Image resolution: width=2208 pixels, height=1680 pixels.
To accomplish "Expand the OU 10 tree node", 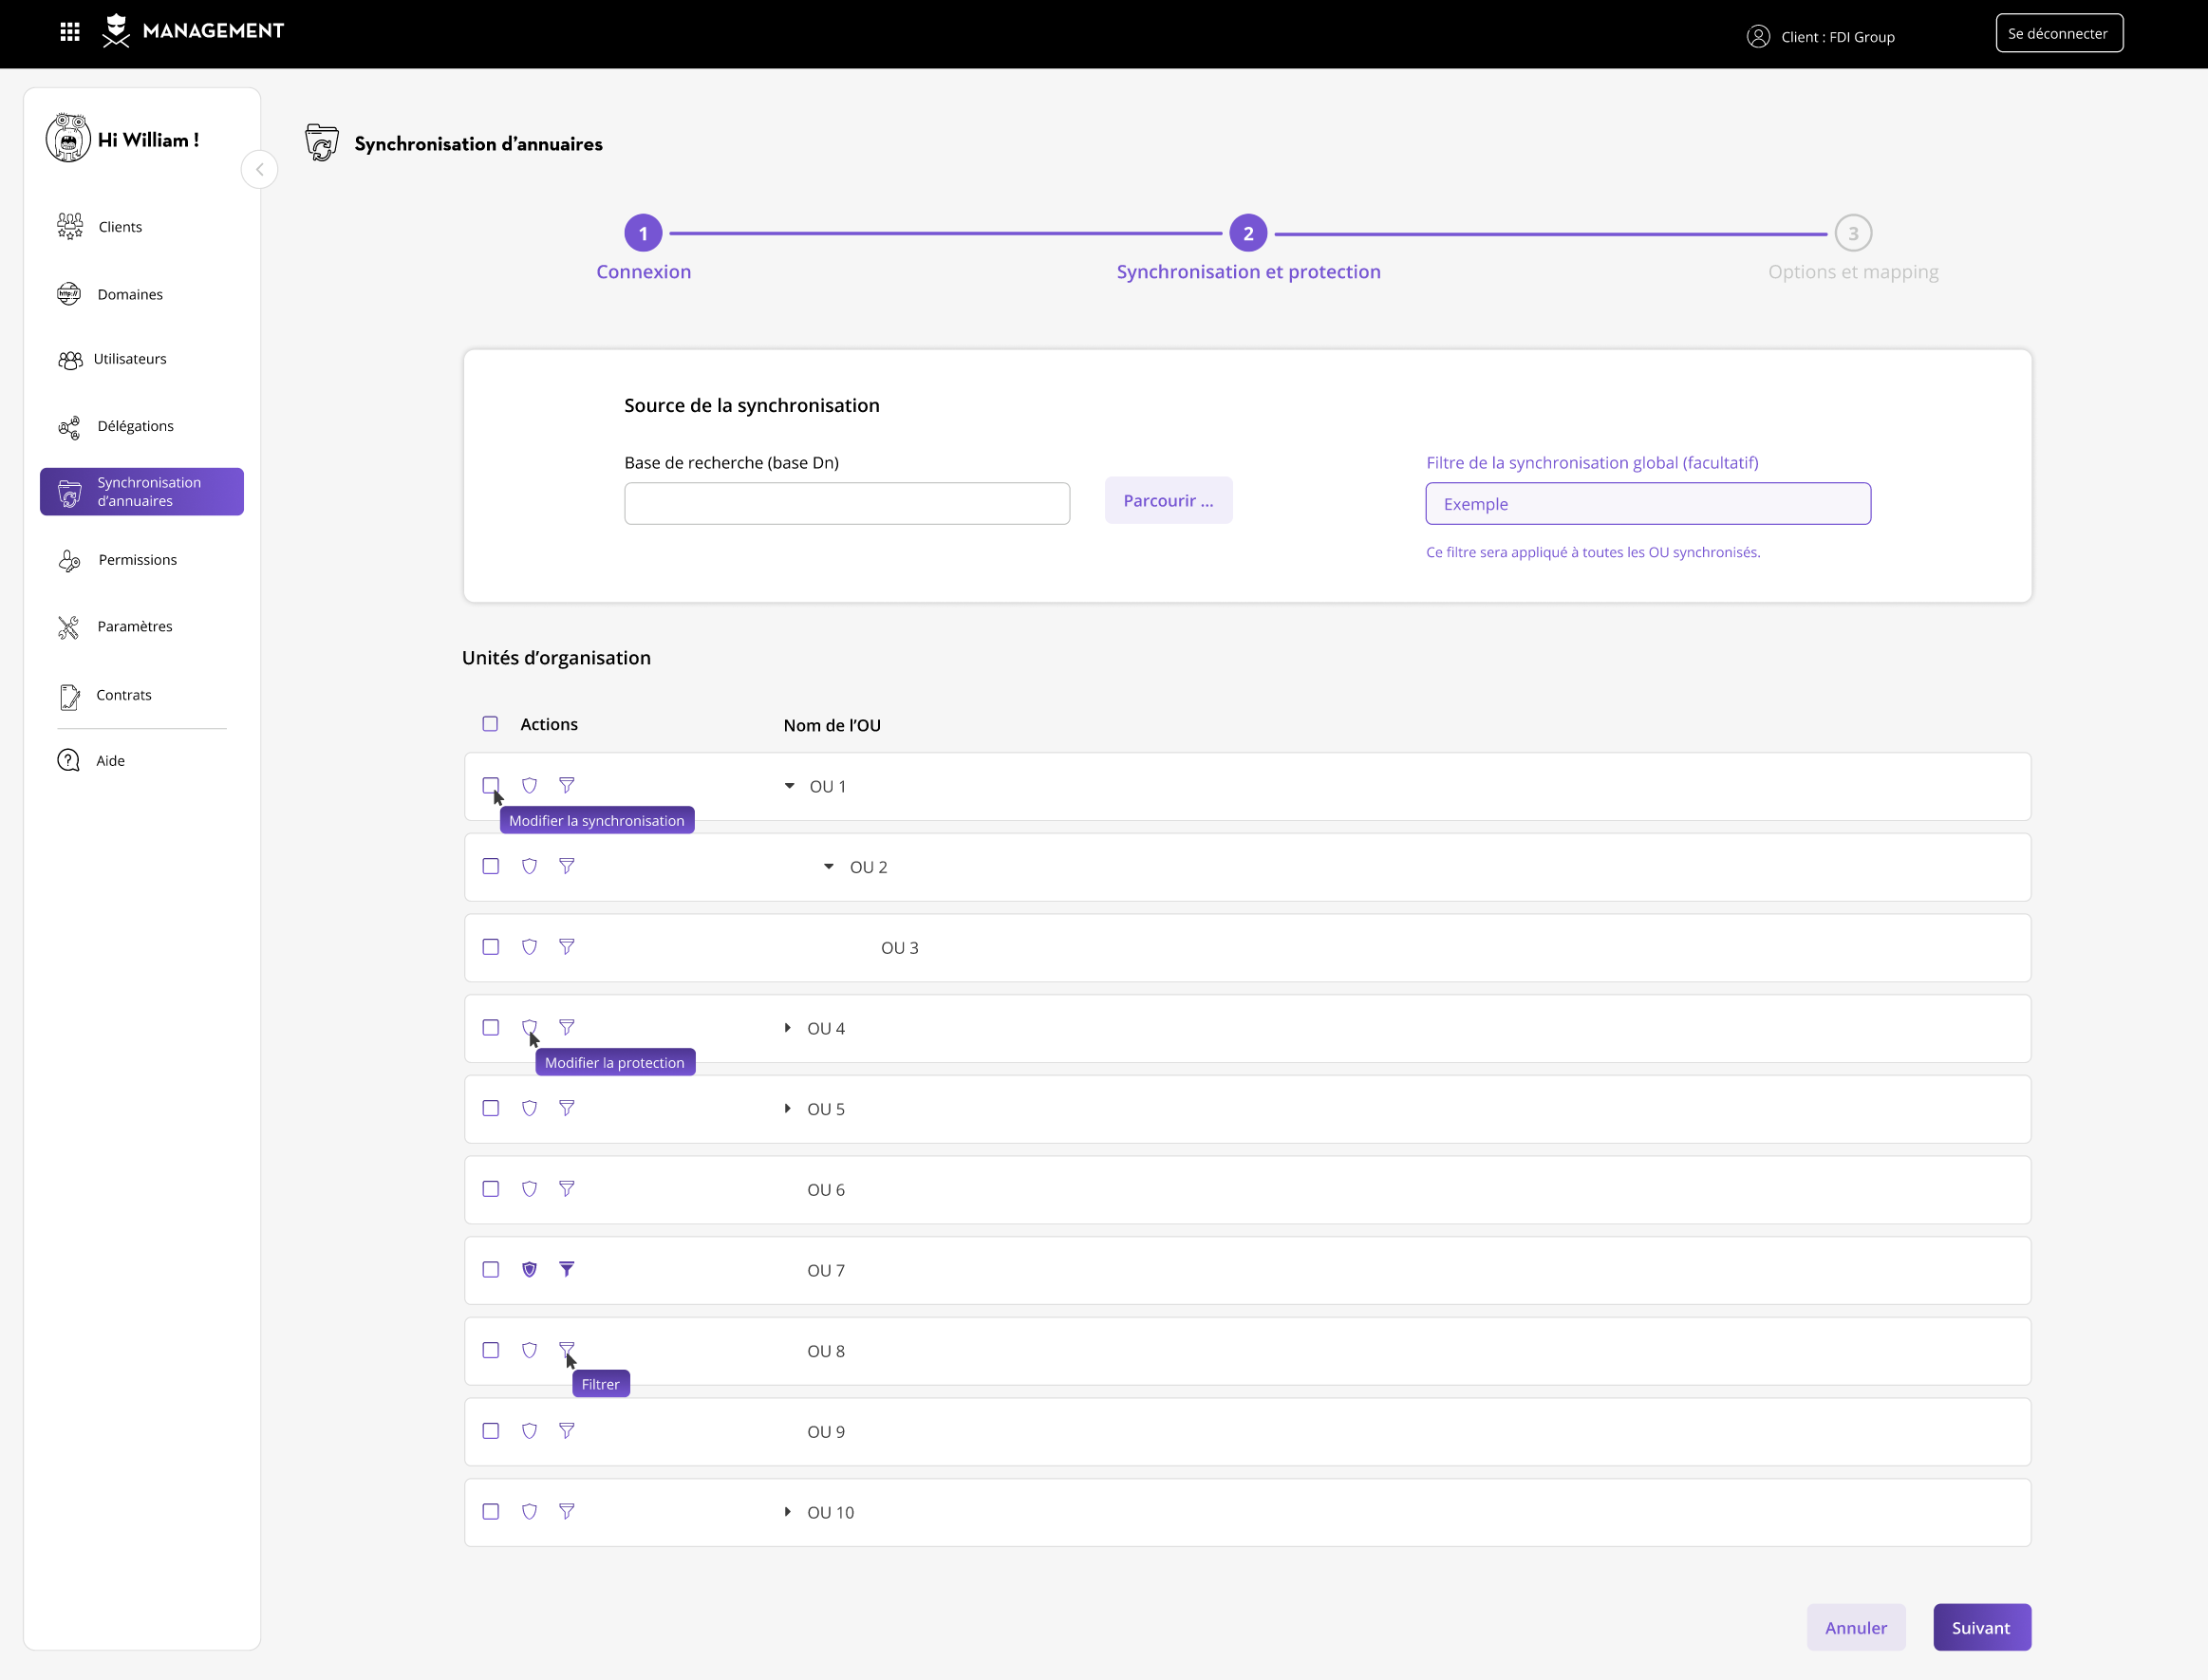I will pos(788,1512).
